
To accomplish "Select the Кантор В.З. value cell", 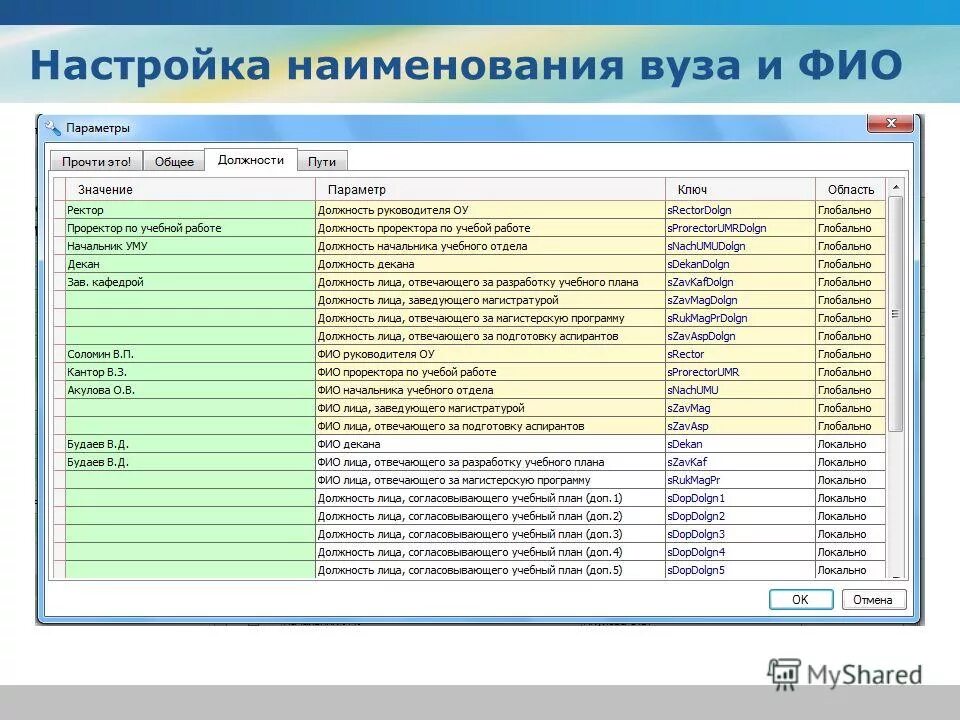I will click(190, 372).
